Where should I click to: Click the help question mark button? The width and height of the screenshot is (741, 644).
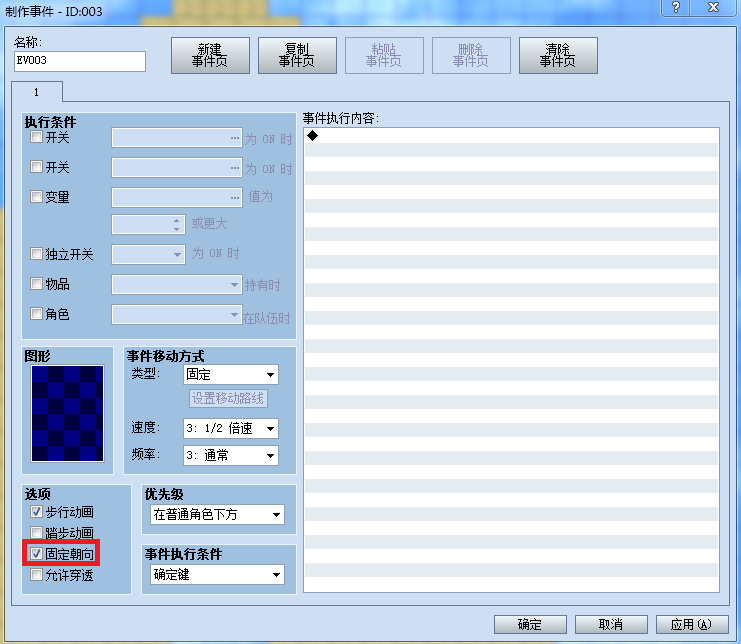click(x=676, y=8)
